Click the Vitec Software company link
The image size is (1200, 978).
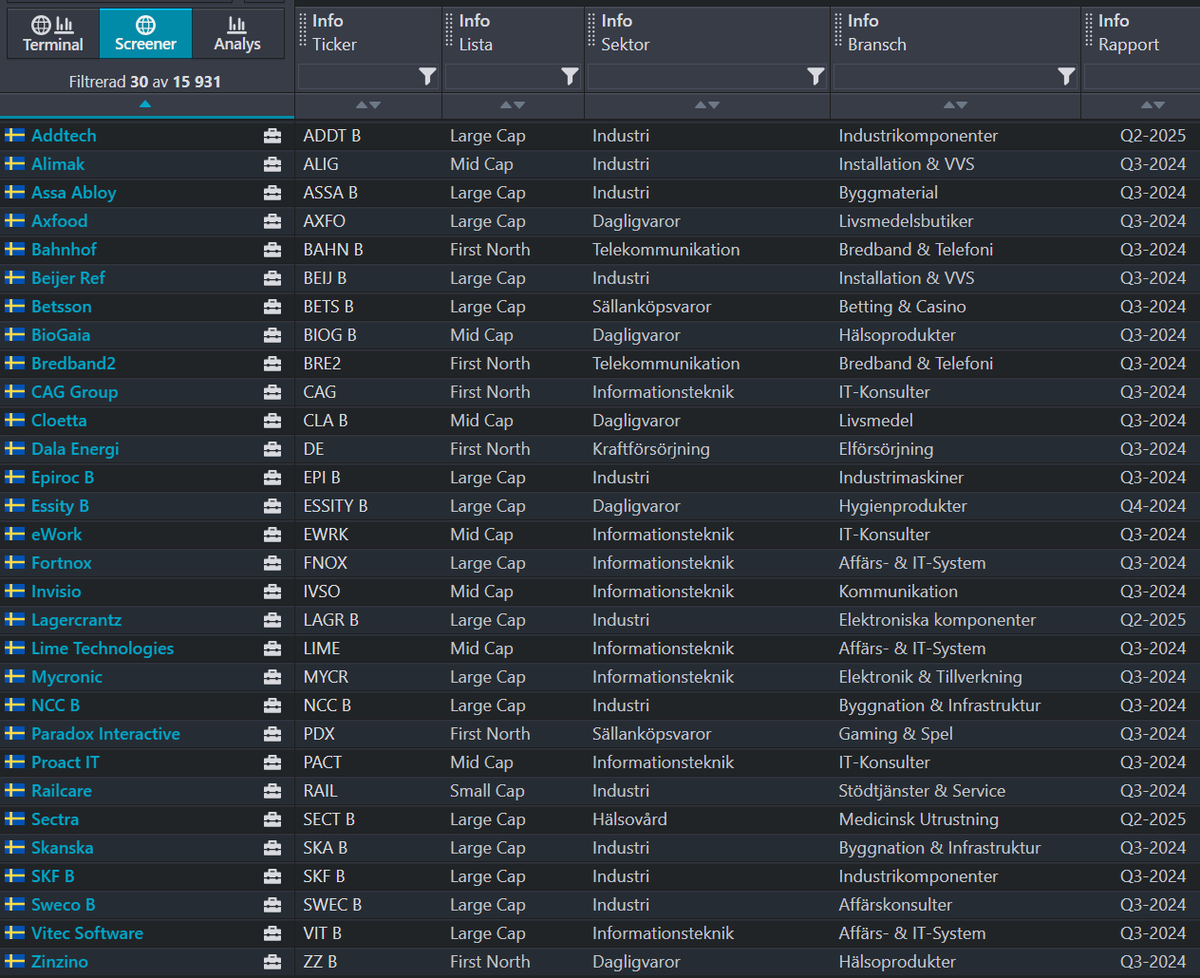pos(87,934)
